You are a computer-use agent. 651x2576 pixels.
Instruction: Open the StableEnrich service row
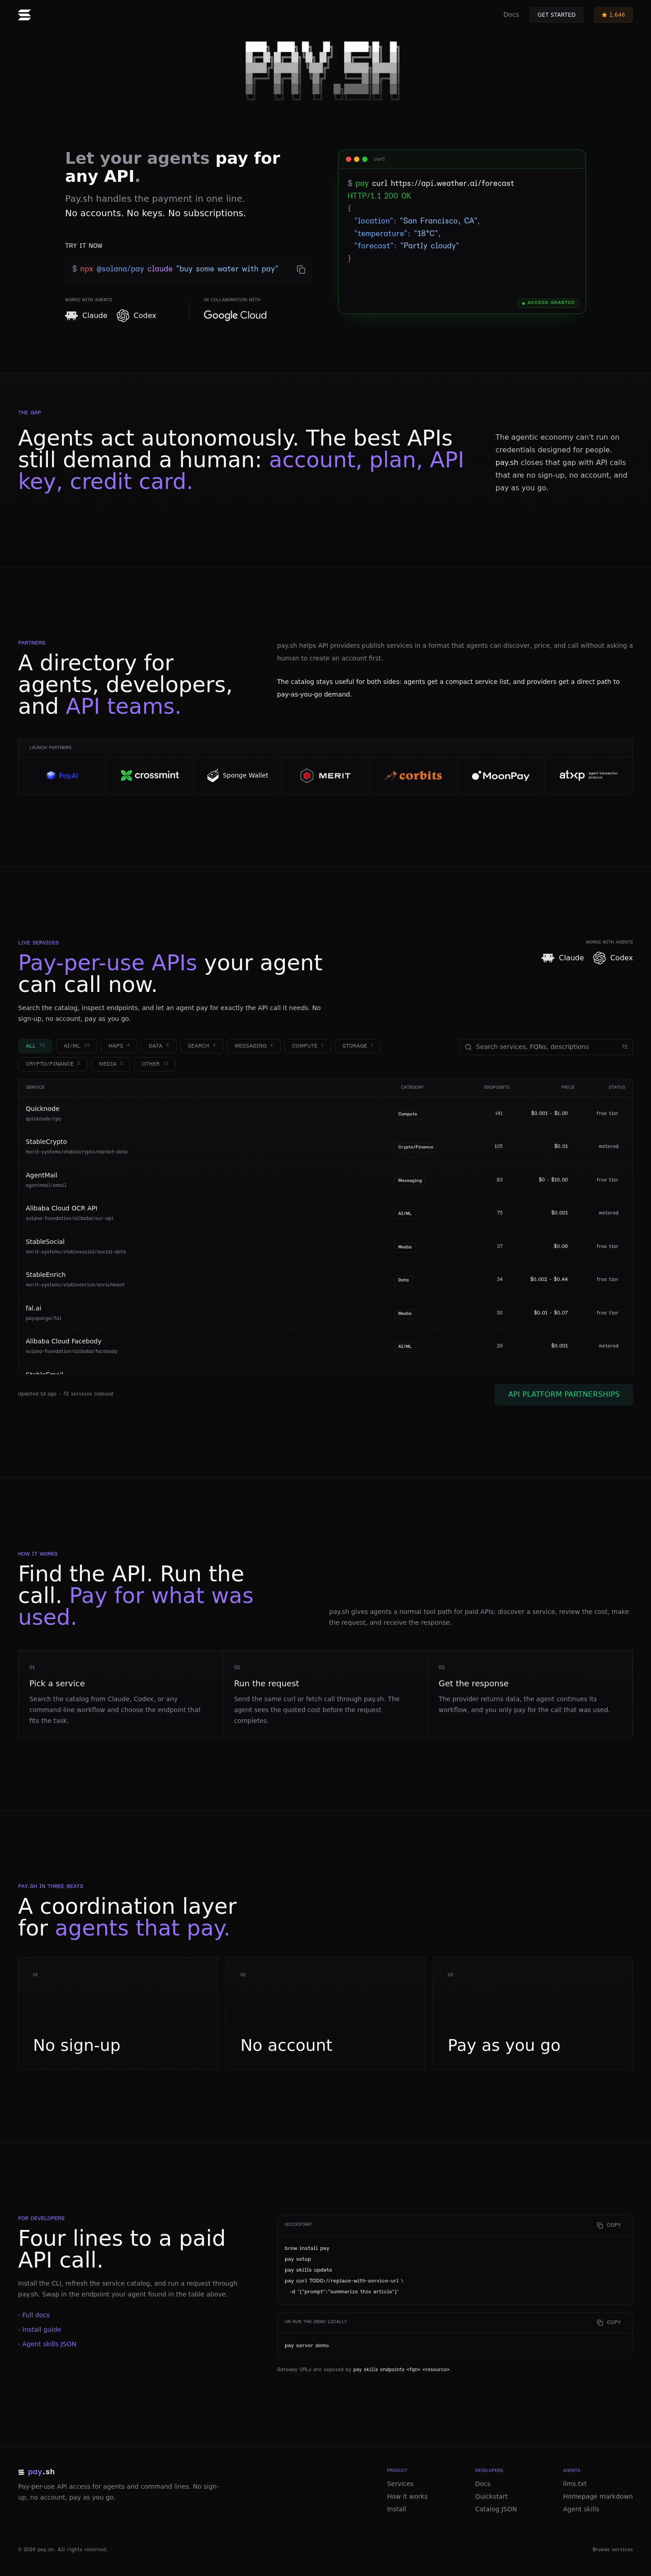pos(325,1279)
